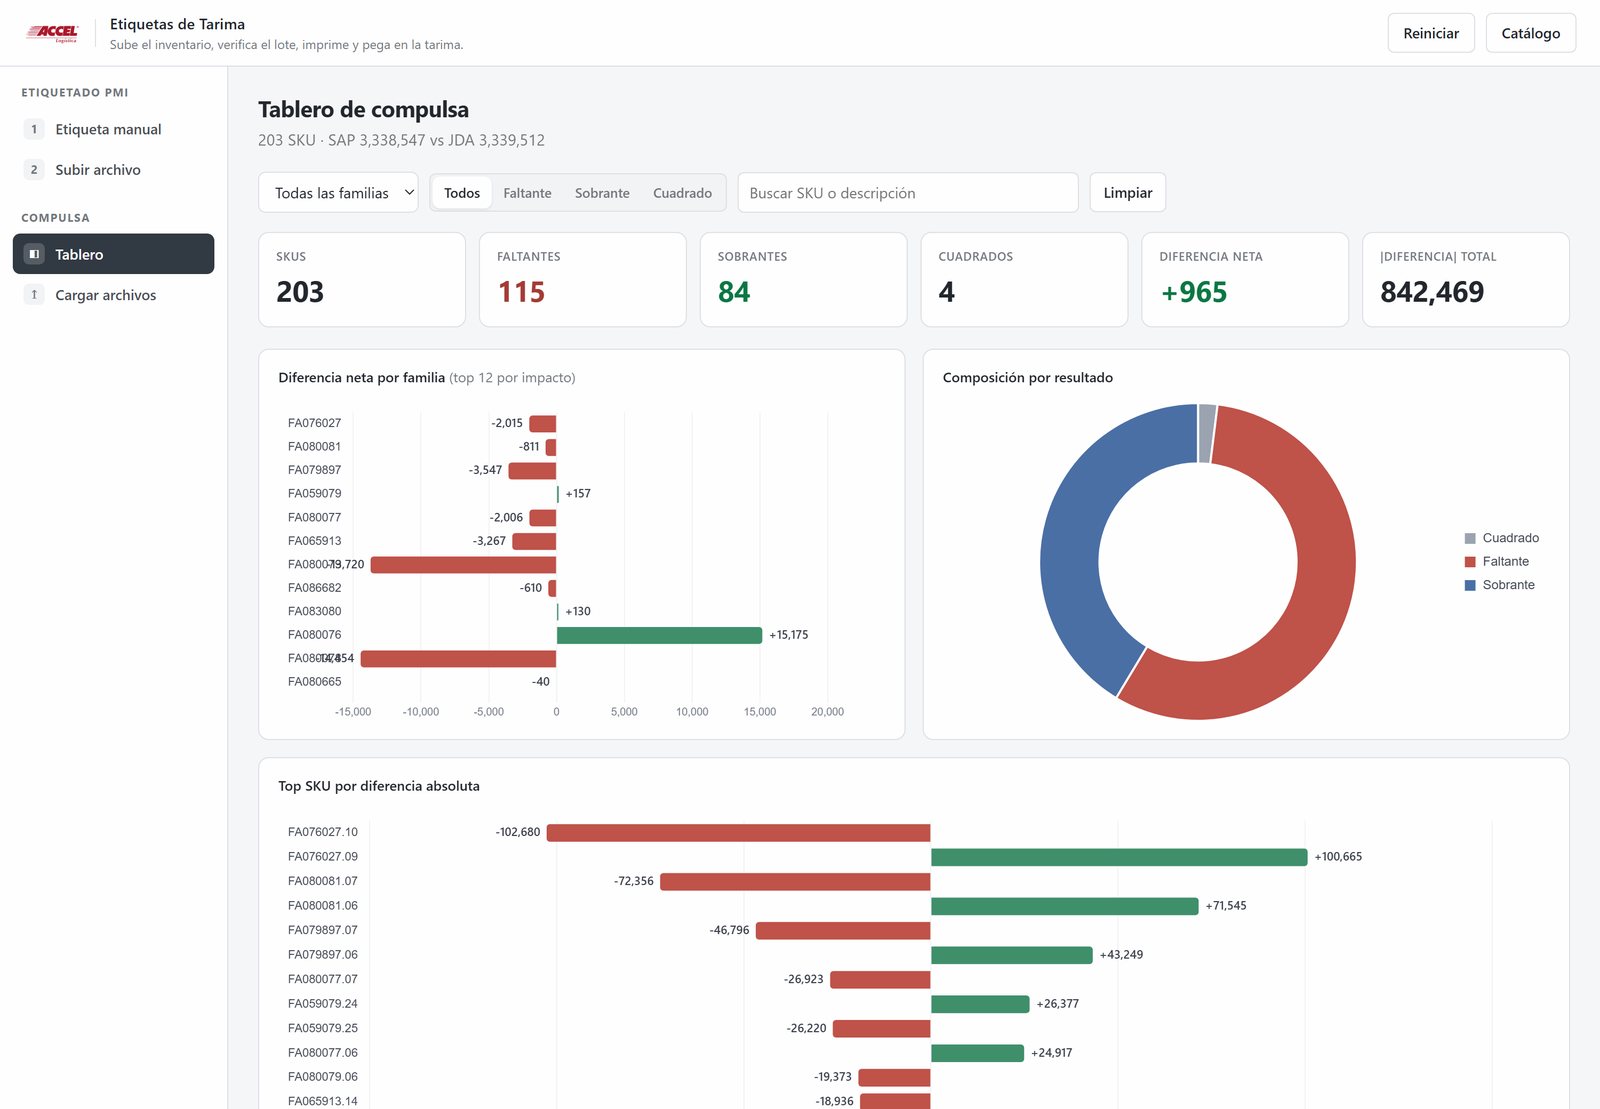1600x1109 pixels.
Task: Open Etiqueta manual in sidebar
Action: tap(113, 129)
